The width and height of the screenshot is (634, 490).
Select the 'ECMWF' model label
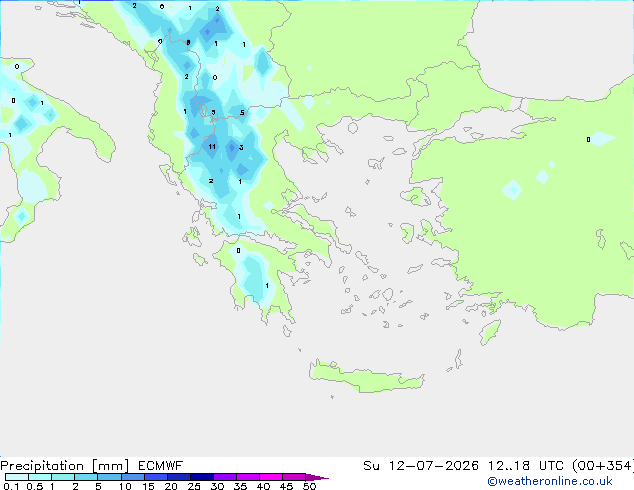161,466
